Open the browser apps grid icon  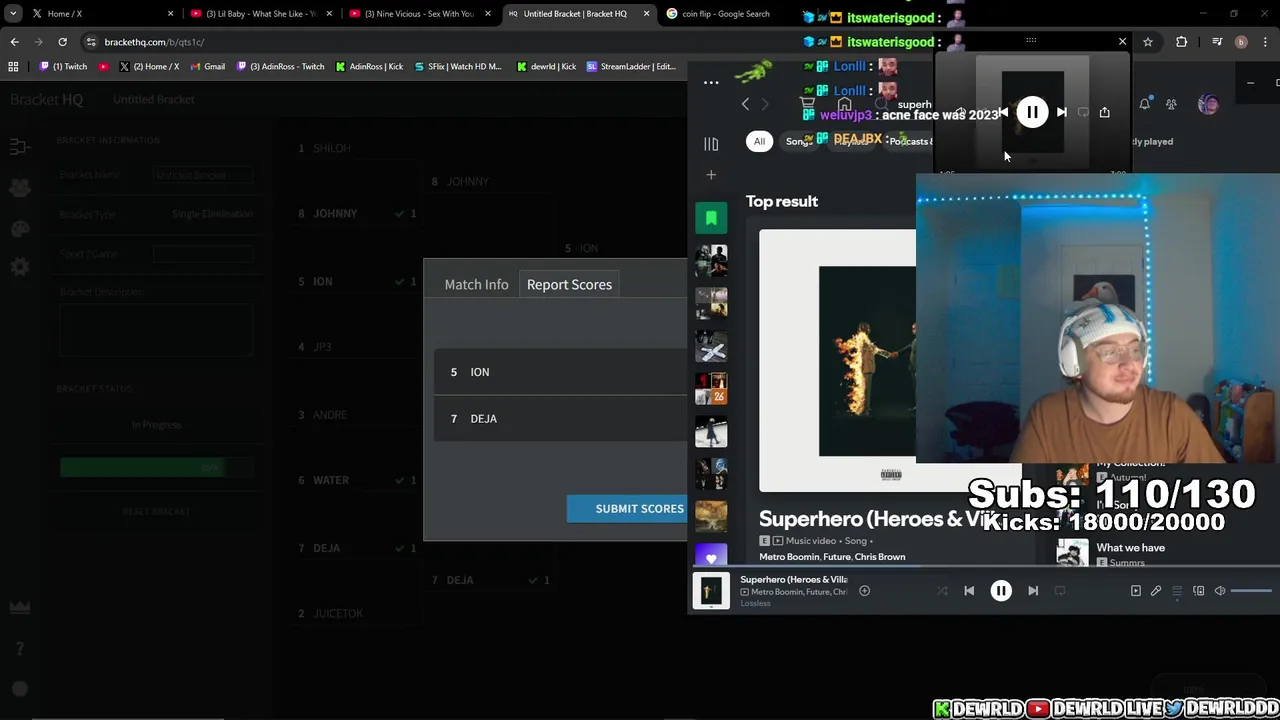pos(13,67)
